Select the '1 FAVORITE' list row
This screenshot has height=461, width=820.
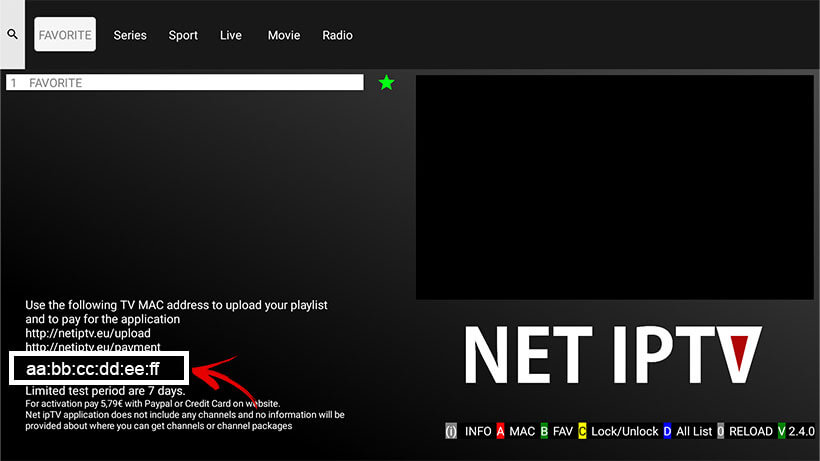pyautogui.click(x=185, y=83)
